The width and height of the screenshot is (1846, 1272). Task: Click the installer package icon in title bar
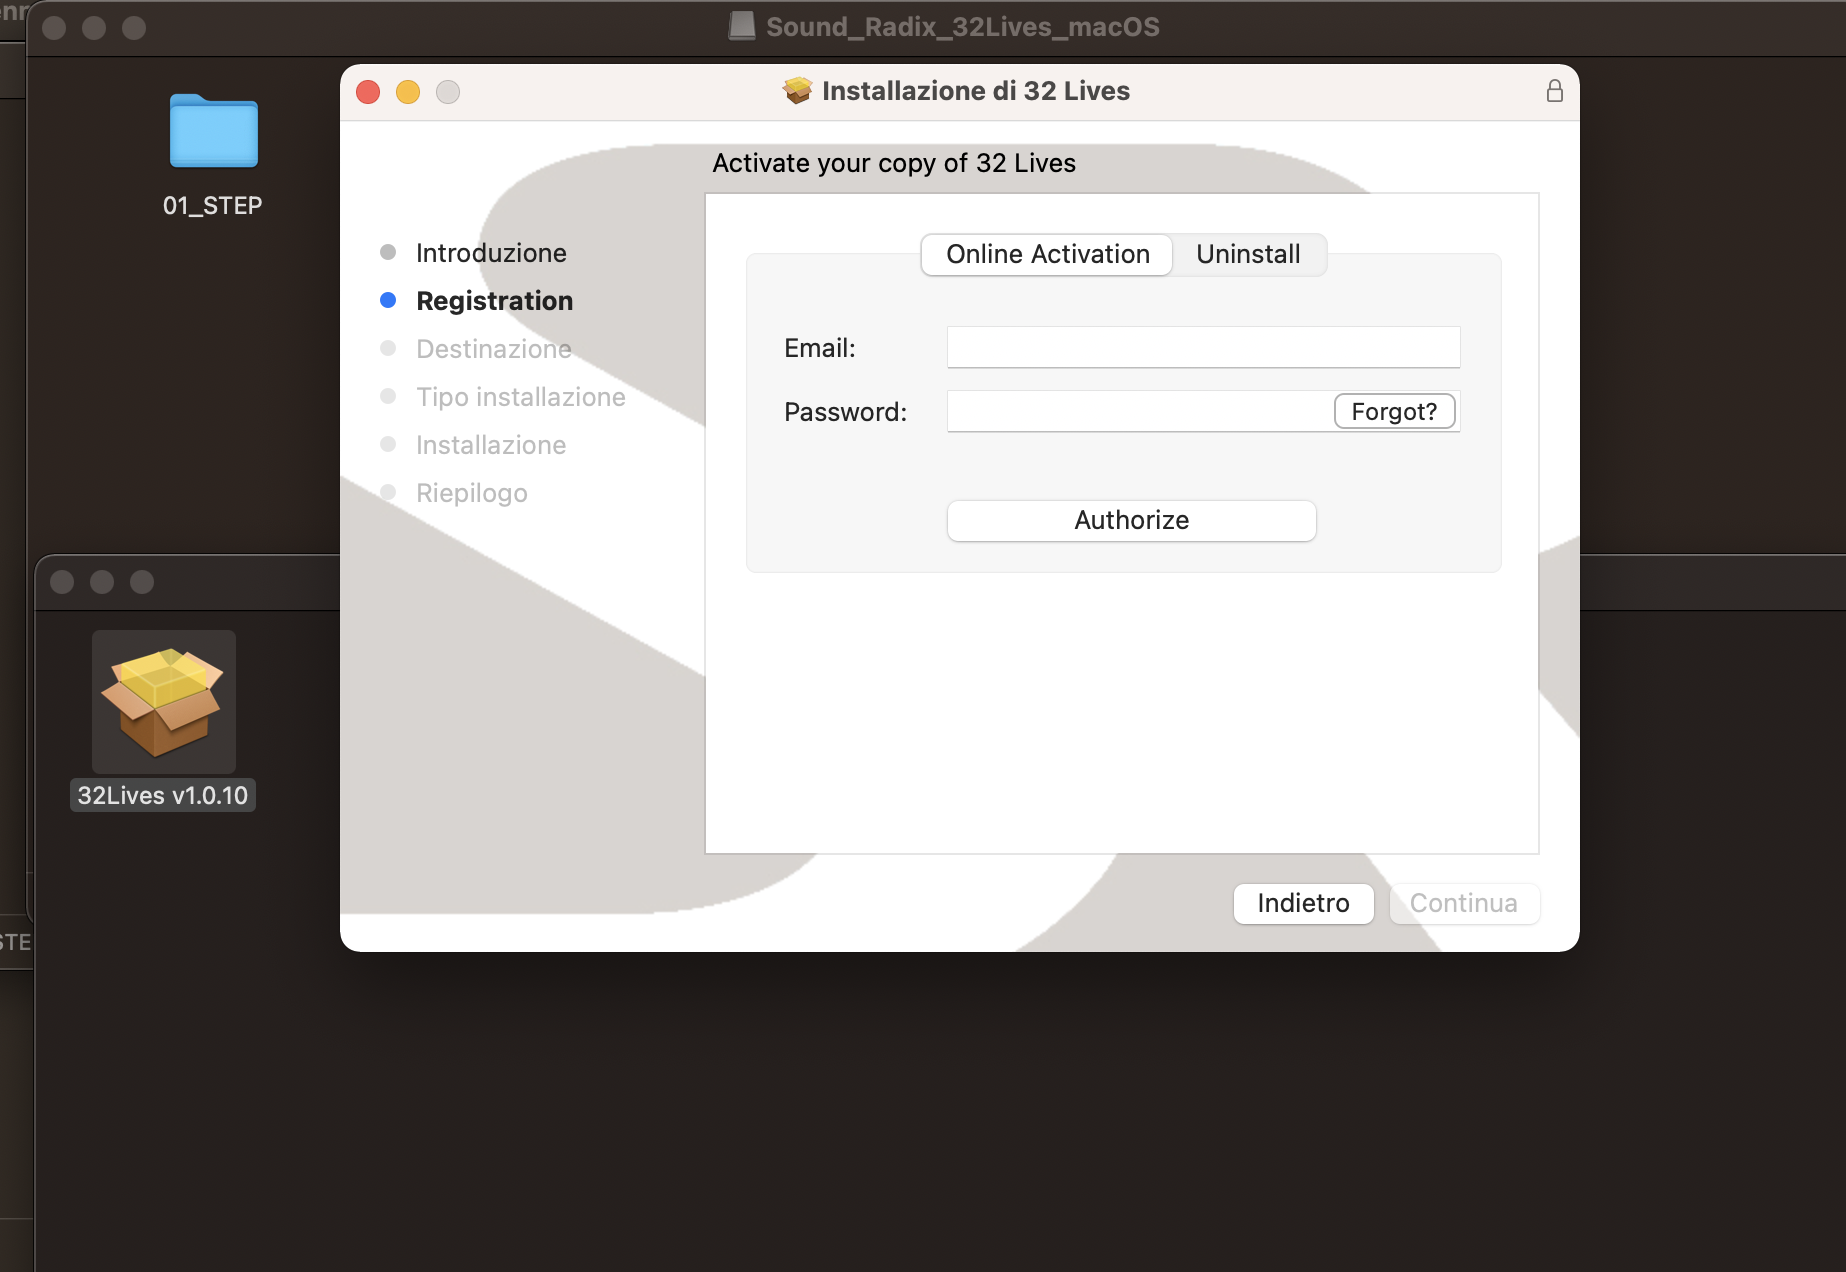(797, 91)
